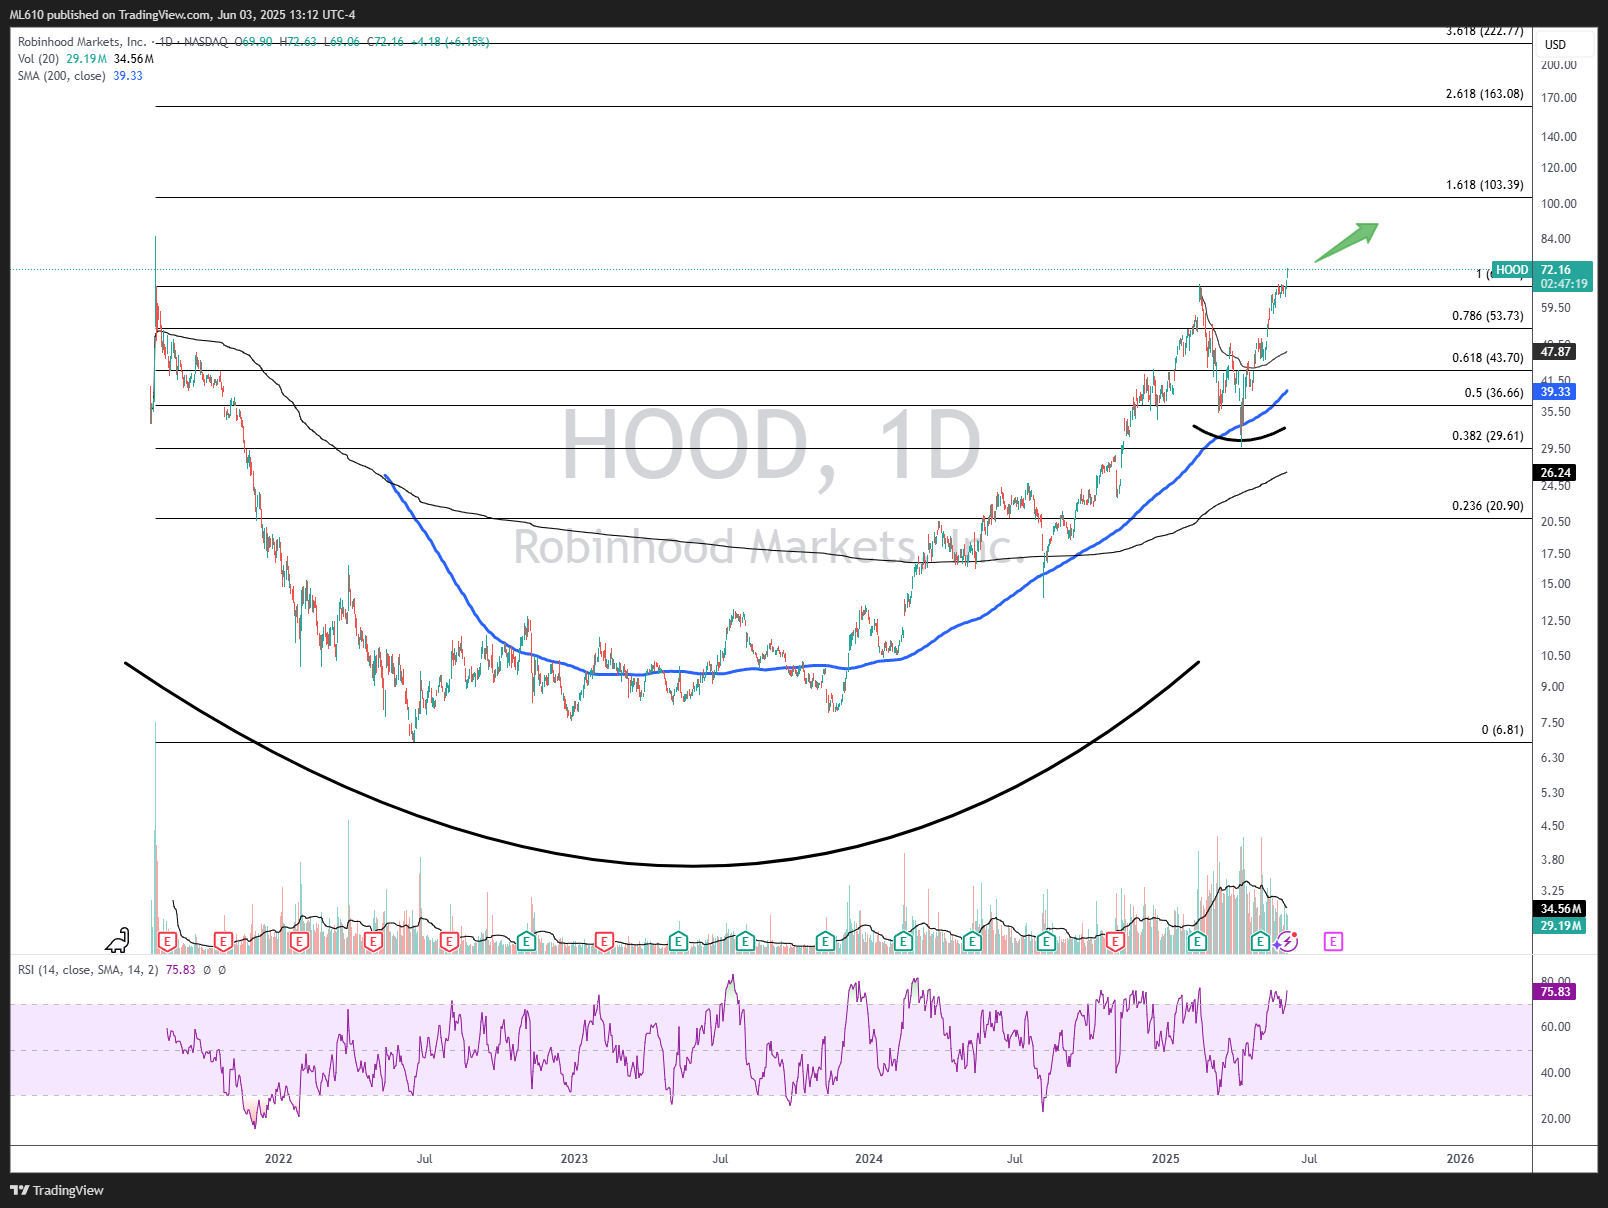The image size is (1608, 1208).
Task: Click the Robinhood Markets, Inc. legend title
Action: 82,42
